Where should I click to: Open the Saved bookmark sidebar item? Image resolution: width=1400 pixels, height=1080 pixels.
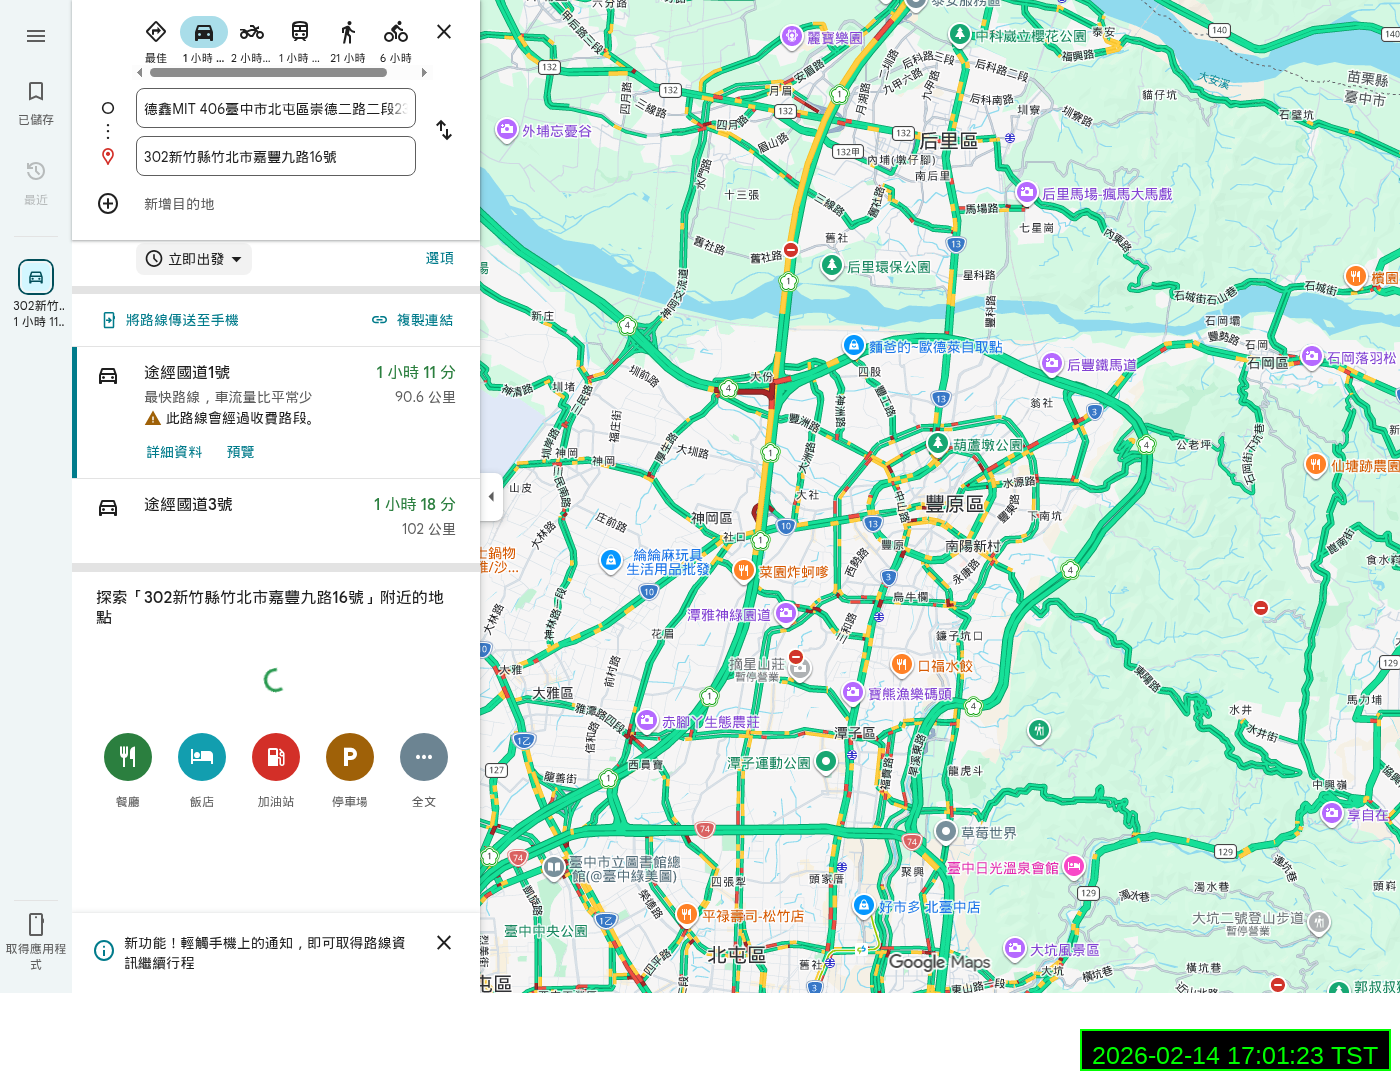(36, 103)
